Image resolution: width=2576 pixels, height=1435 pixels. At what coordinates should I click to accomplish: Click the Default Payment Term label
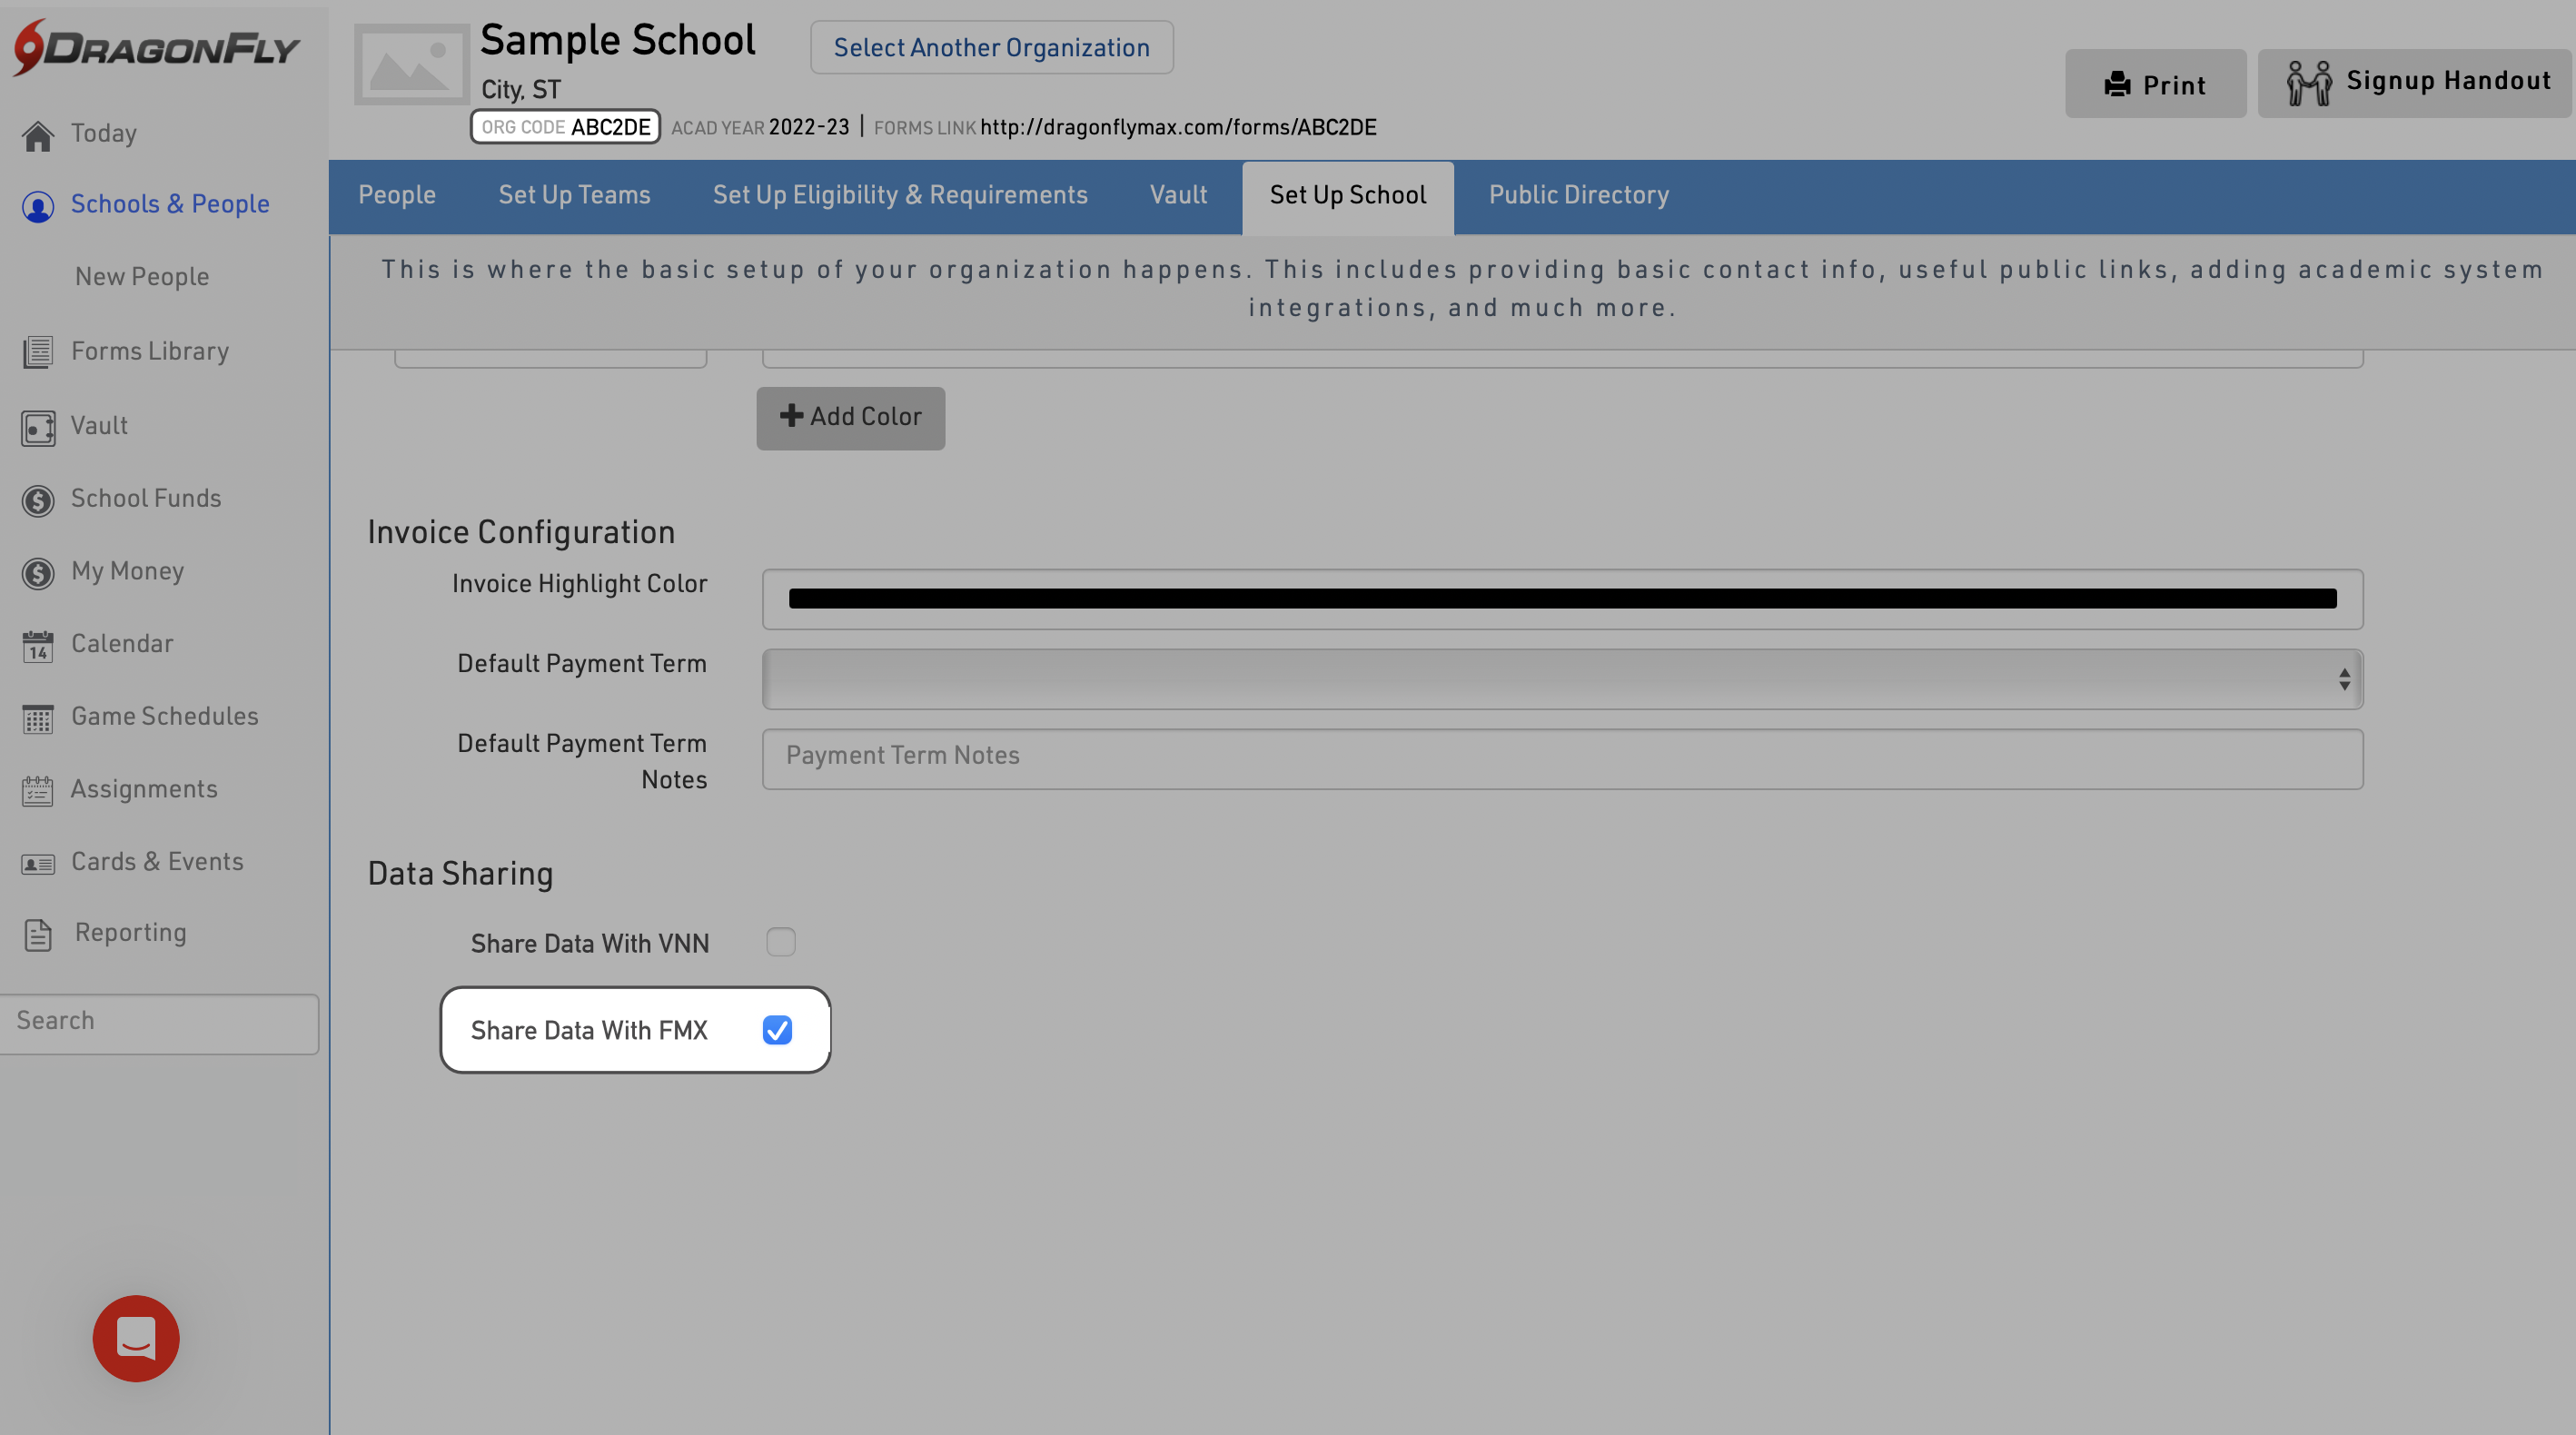(581, 663)
